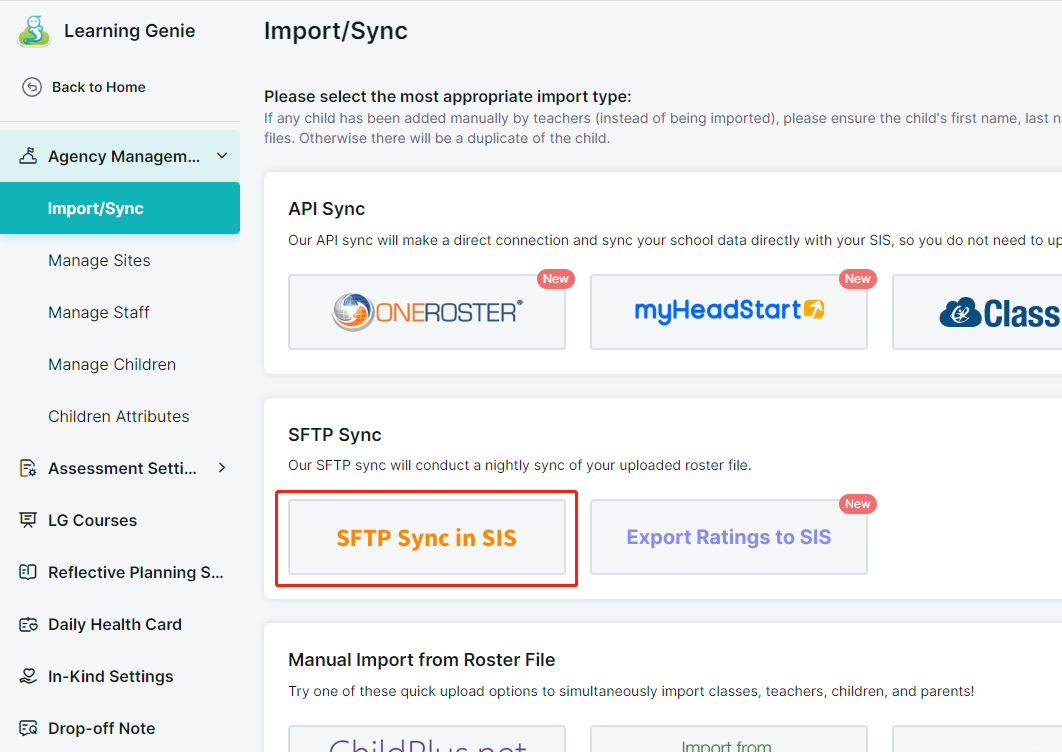Select the ChildPlus.net import card

pyautogui.click(x=427, y=739)
